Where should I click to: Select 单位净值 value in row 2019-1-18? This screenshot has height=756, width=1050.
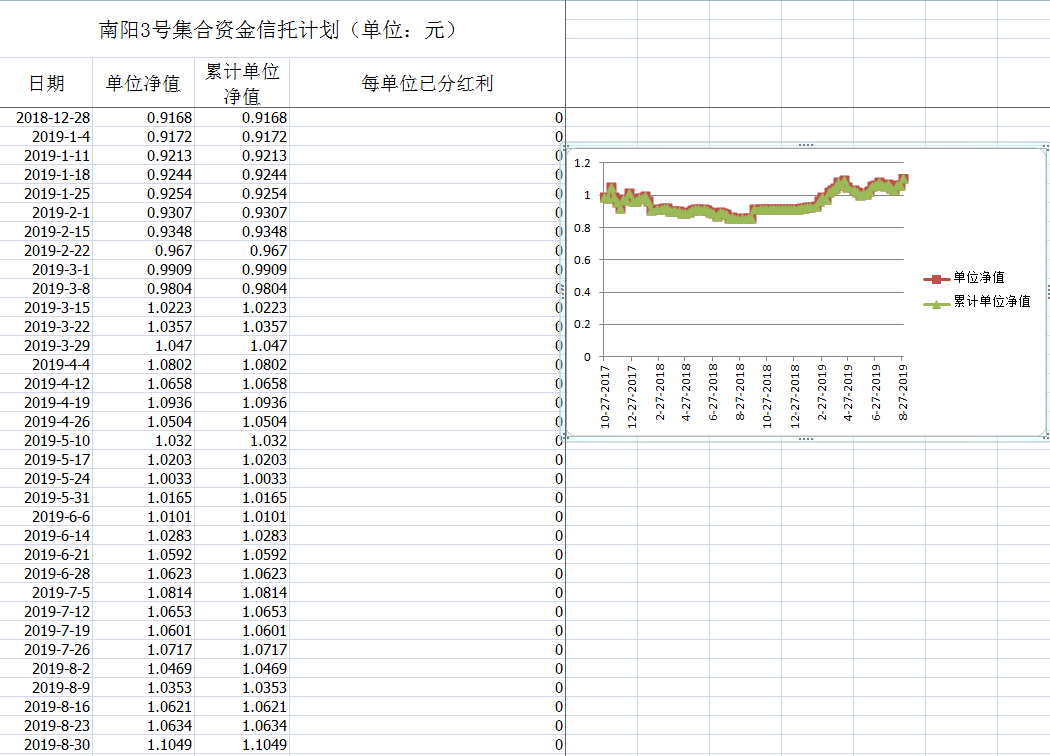click(x=143, y=175)
